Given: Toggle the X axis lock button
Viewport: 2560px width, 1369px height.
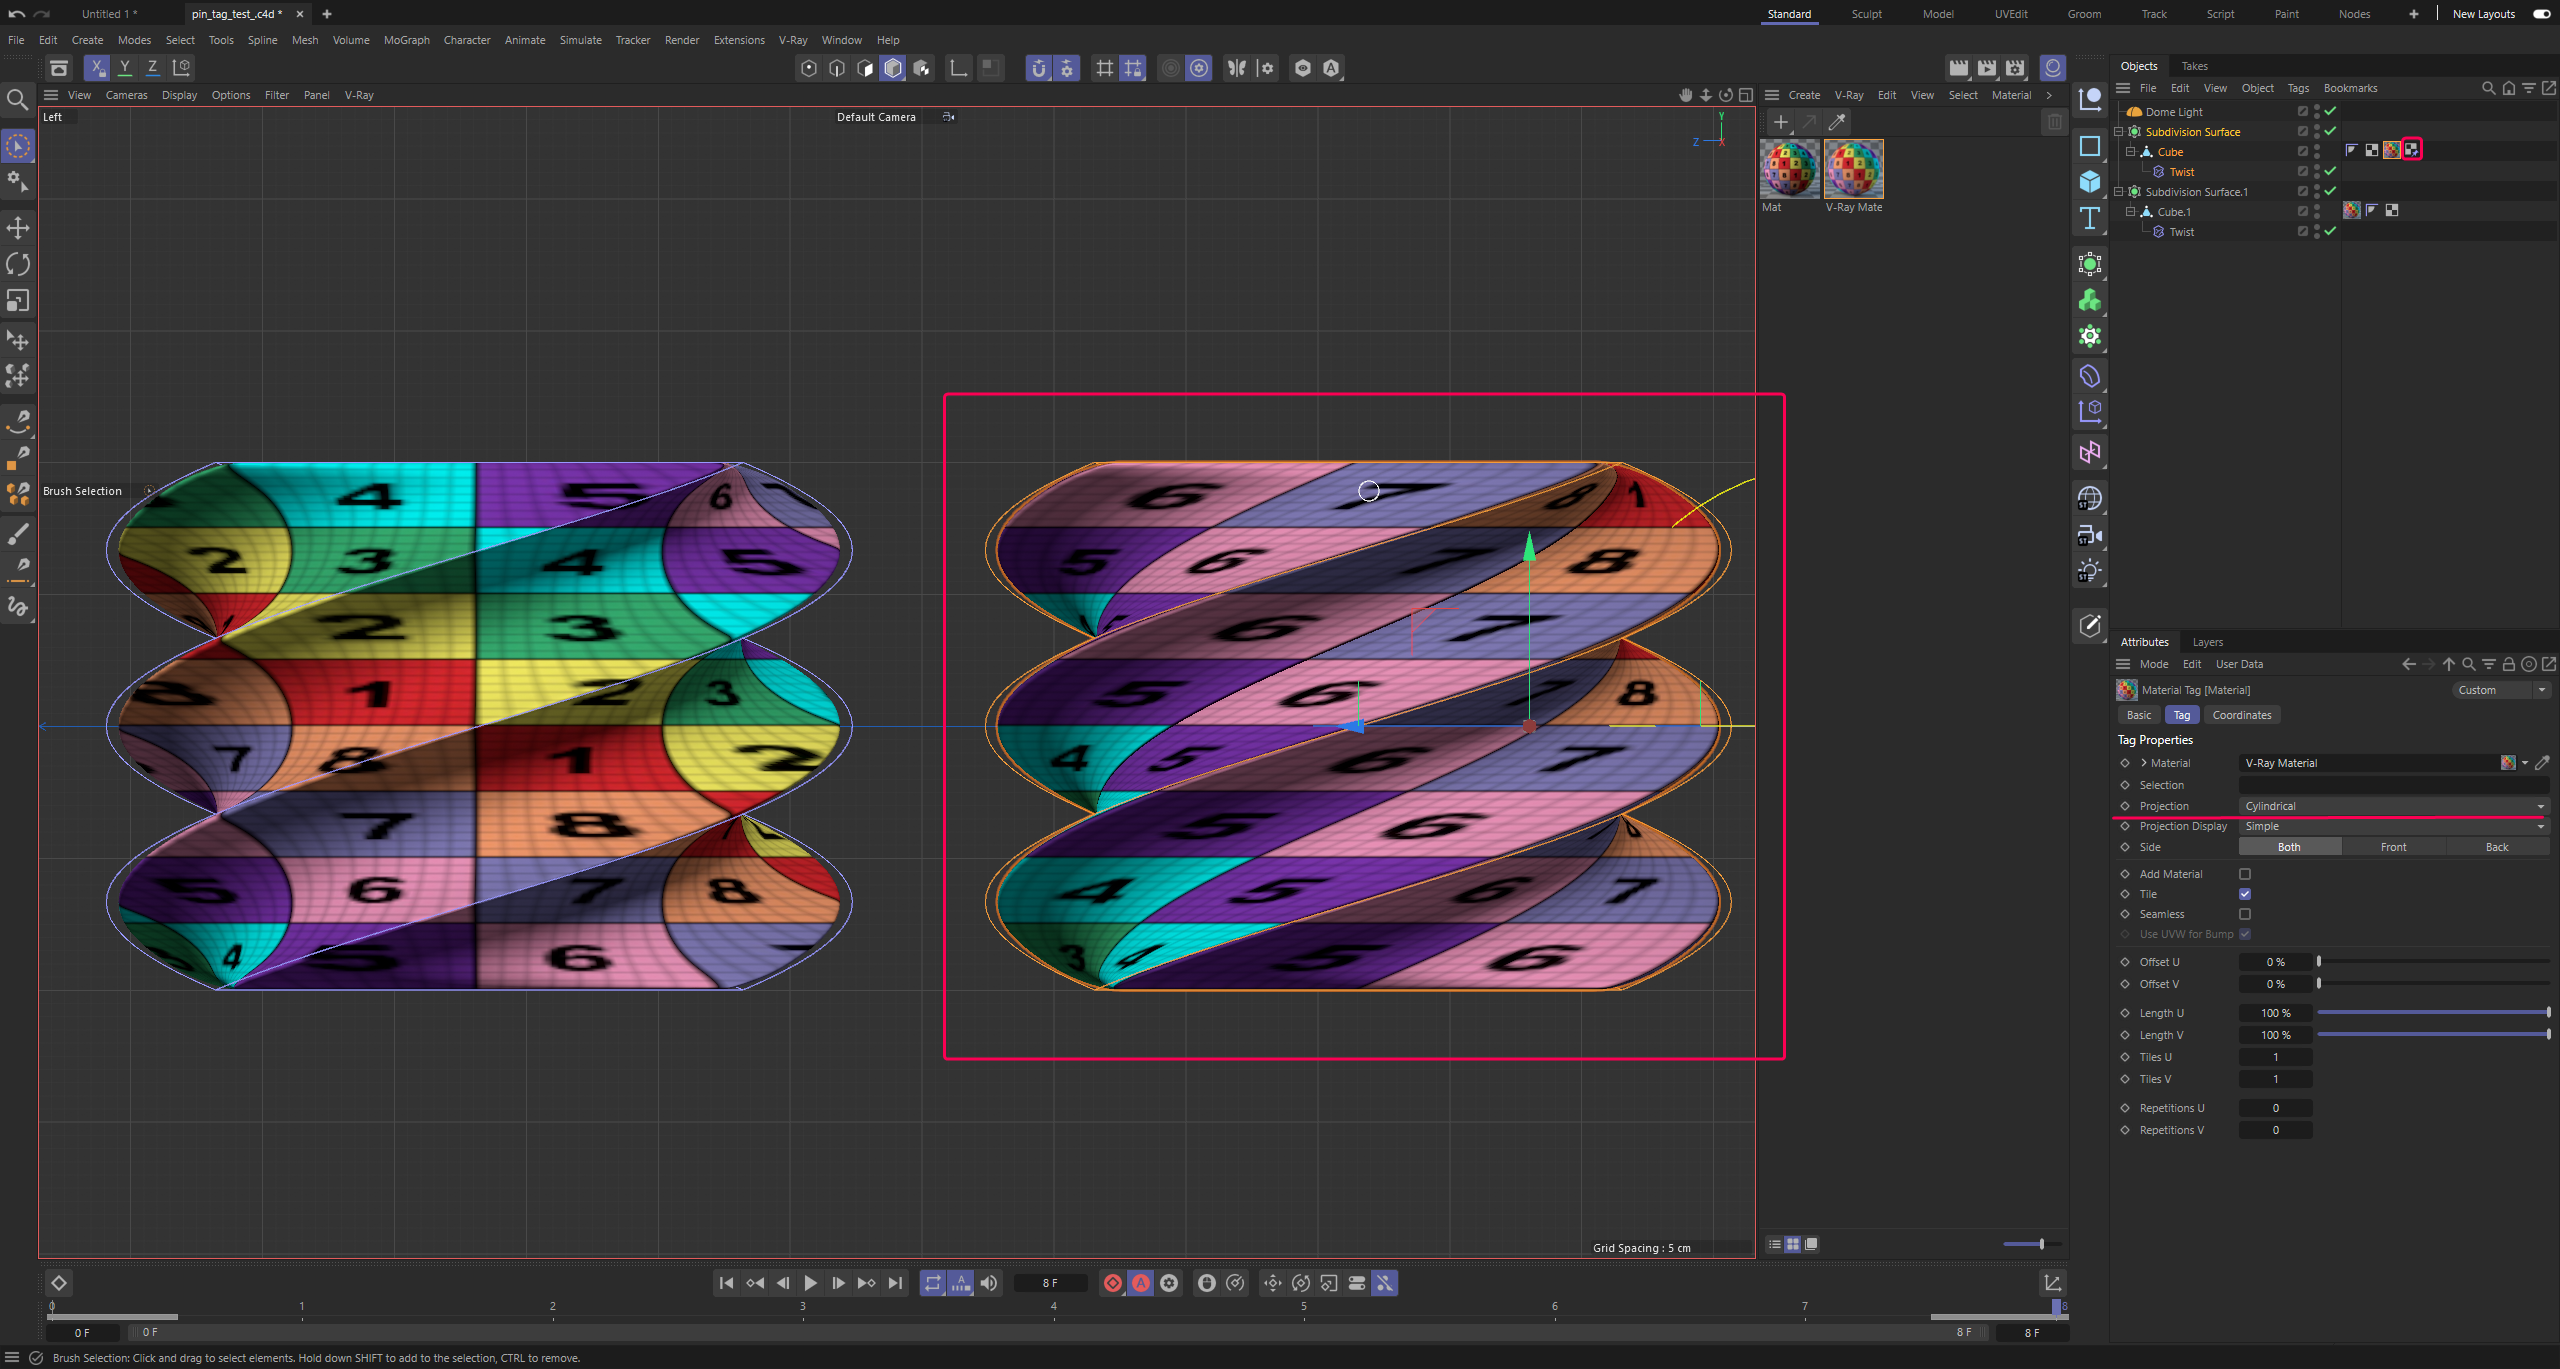Looking at the screenshot, I should click(97, 68).
